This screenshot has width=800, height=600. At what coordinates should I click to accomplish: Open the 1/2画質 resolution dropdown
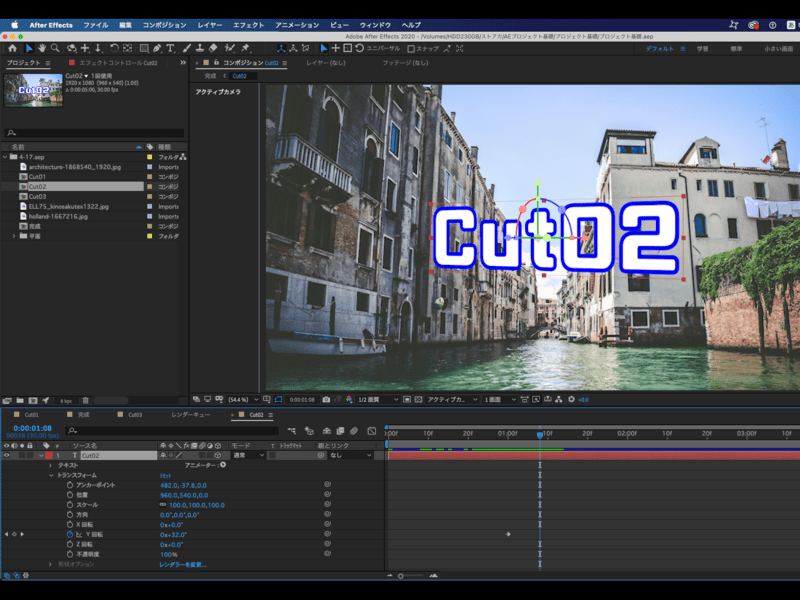(x=375, y=399)
